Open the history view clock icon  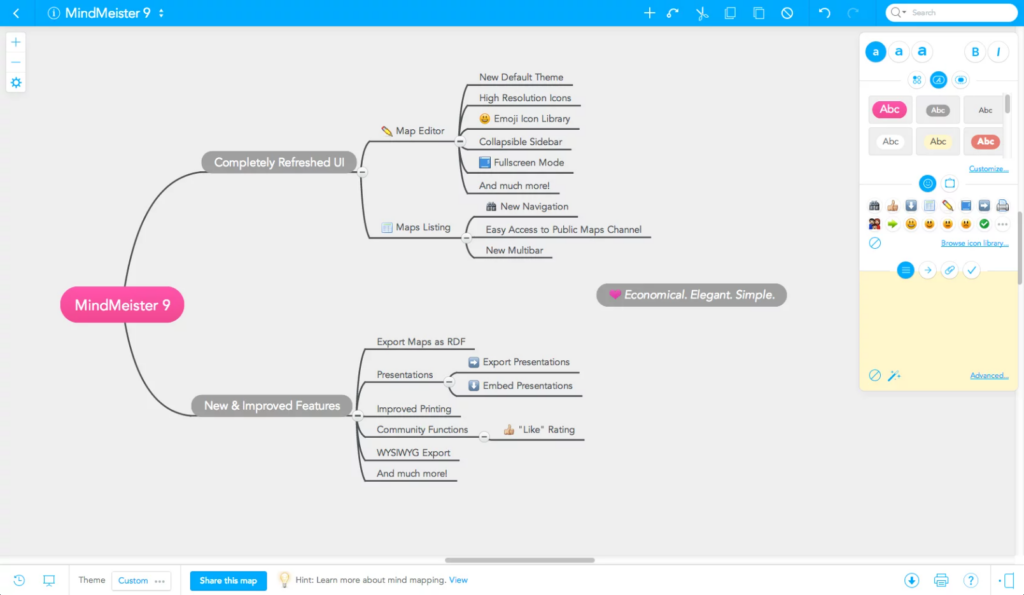click(19, 580)
